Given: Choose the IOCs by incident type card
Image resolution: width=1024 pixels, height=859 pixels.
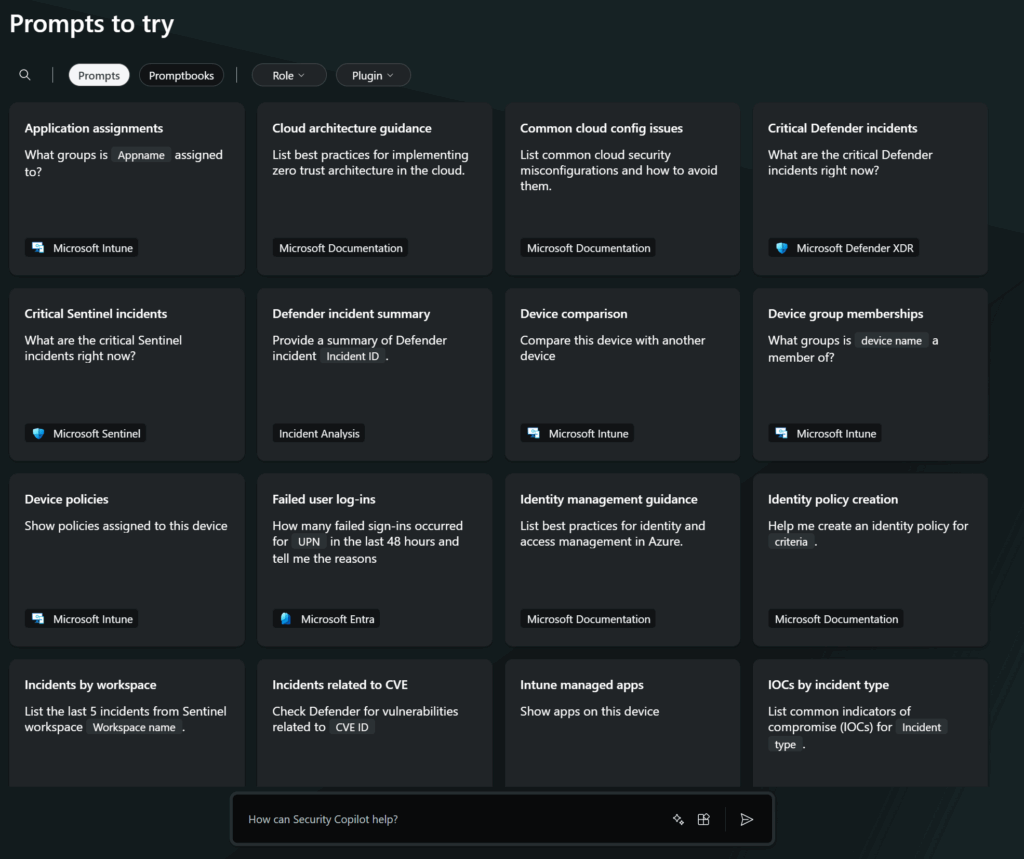Looking at the screenshot, I should [x=870, y=722].
